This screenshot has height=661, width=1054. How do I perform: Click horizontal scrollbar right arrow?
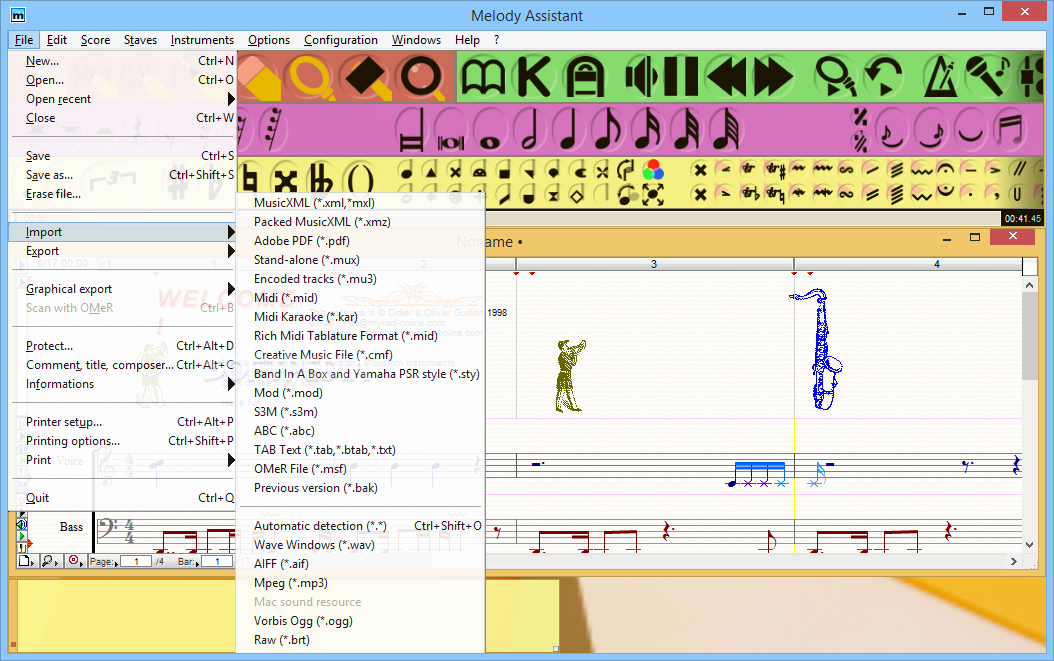1014,561
